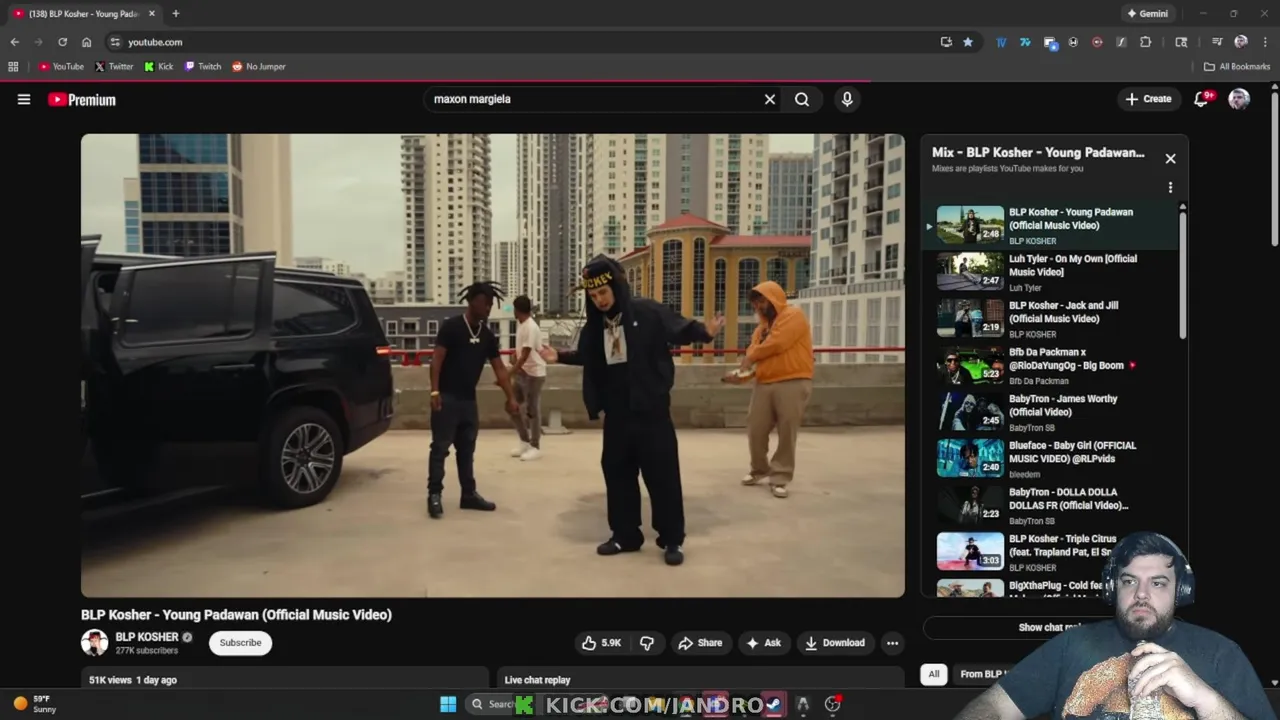This screenshot has width=1280, height=720.
Task: Open a new browser tab
Action: [x=175, y=14]
